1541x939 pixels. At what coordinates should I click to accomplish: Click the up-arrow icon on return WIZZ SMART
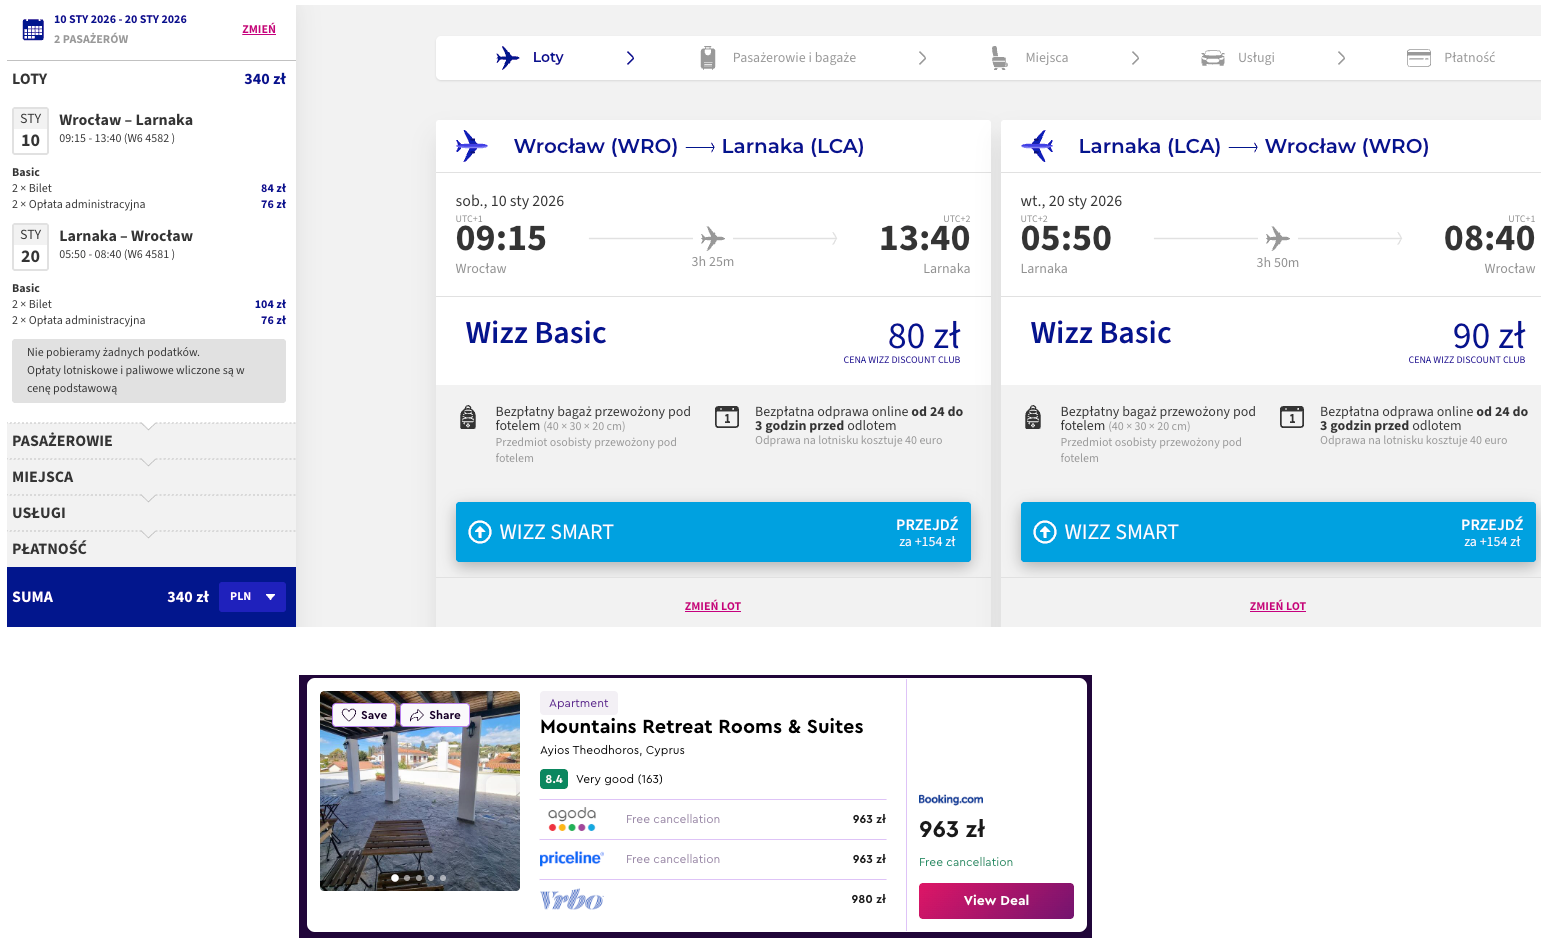(x=1045, y=532)
